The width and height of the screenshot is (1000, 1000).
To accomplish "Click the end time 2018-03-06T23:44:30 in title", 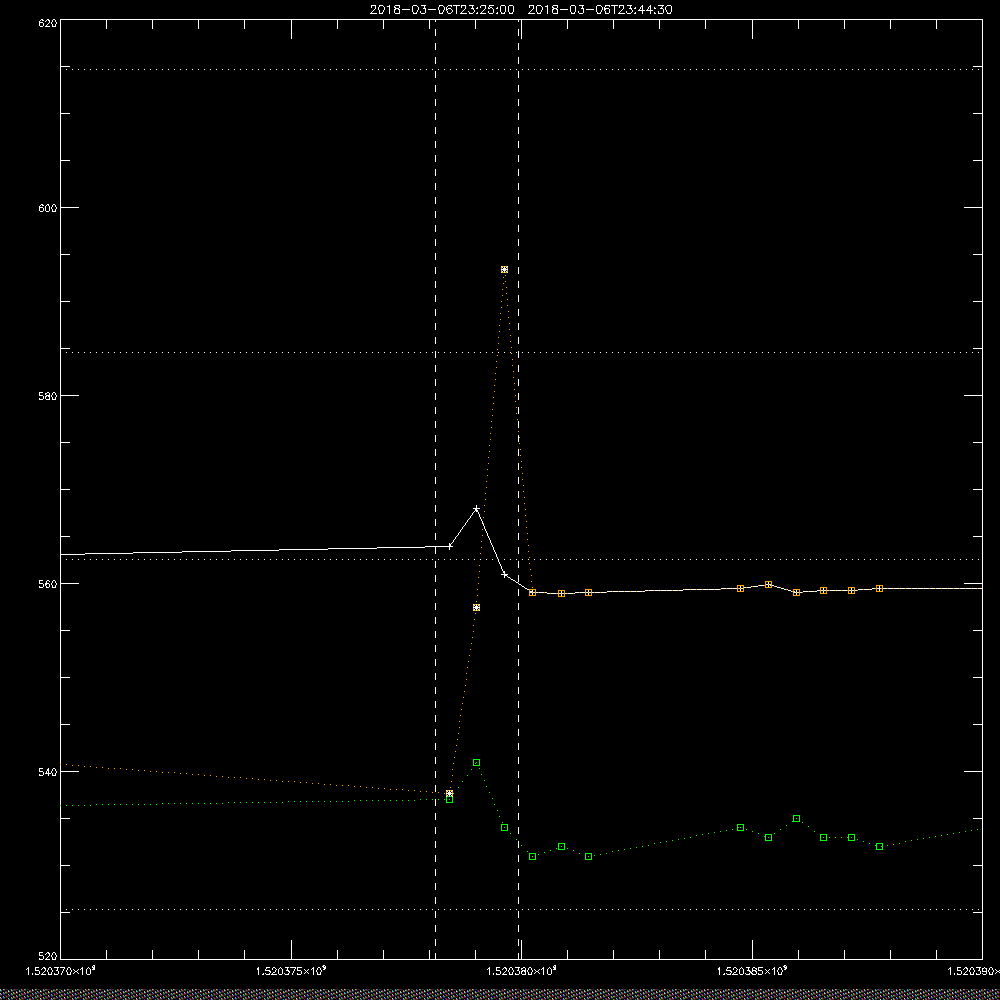I will (x=600, y=10).
